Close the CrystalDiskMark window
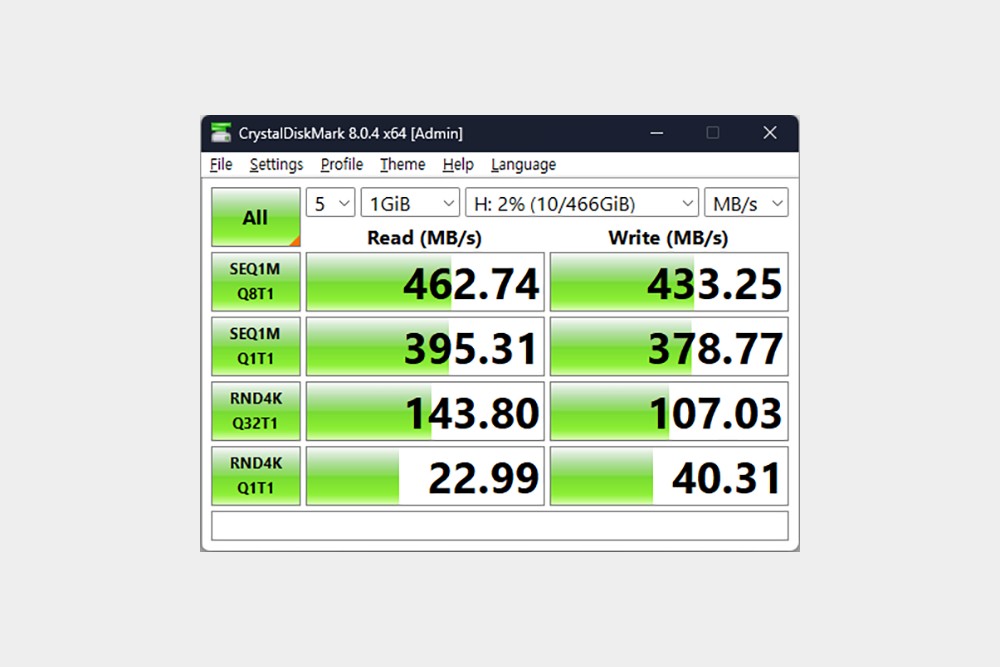1000x667 pixels. (x=770, y=133)
